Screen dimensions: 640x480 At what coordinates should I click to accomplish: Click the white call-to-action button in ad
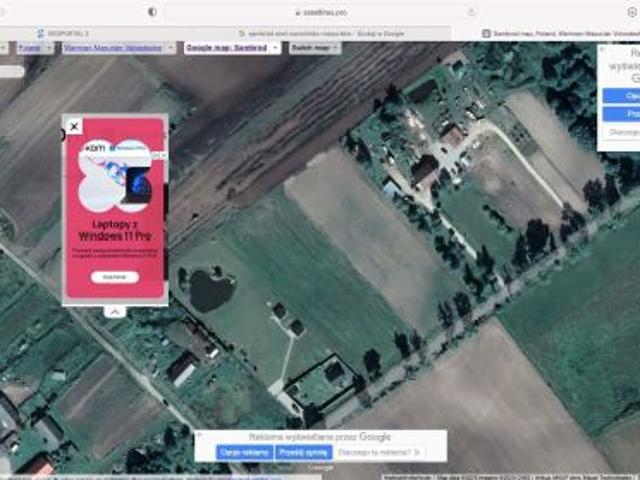(x=115, y=277)
